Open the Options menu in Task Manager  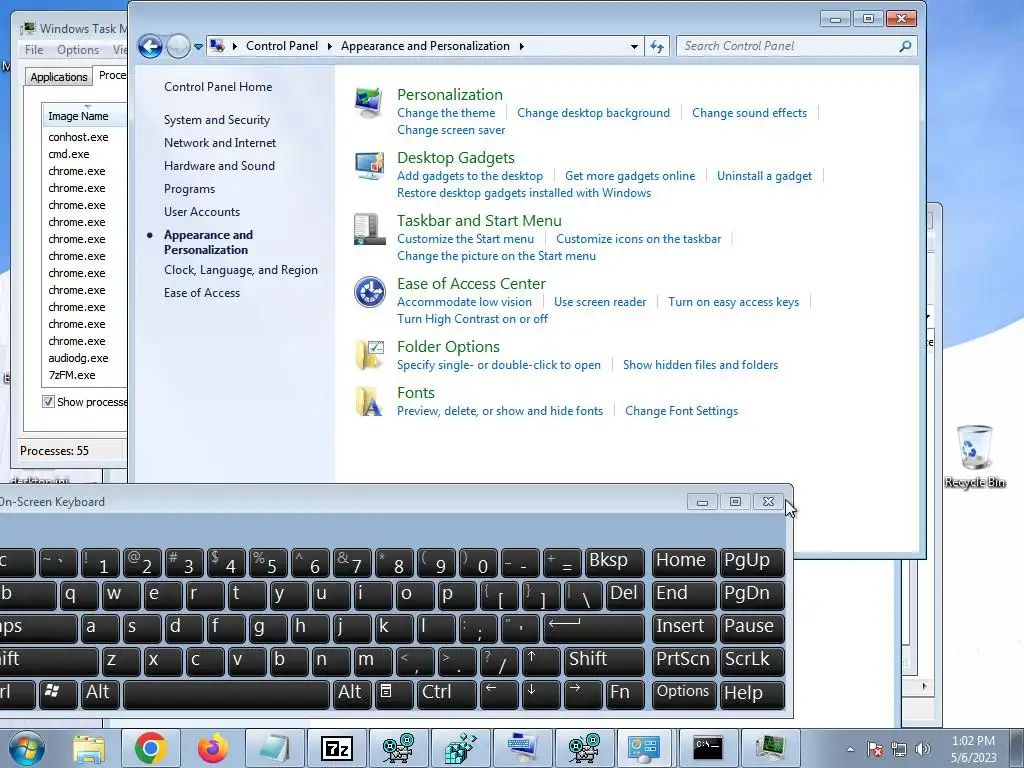[78, 50]
